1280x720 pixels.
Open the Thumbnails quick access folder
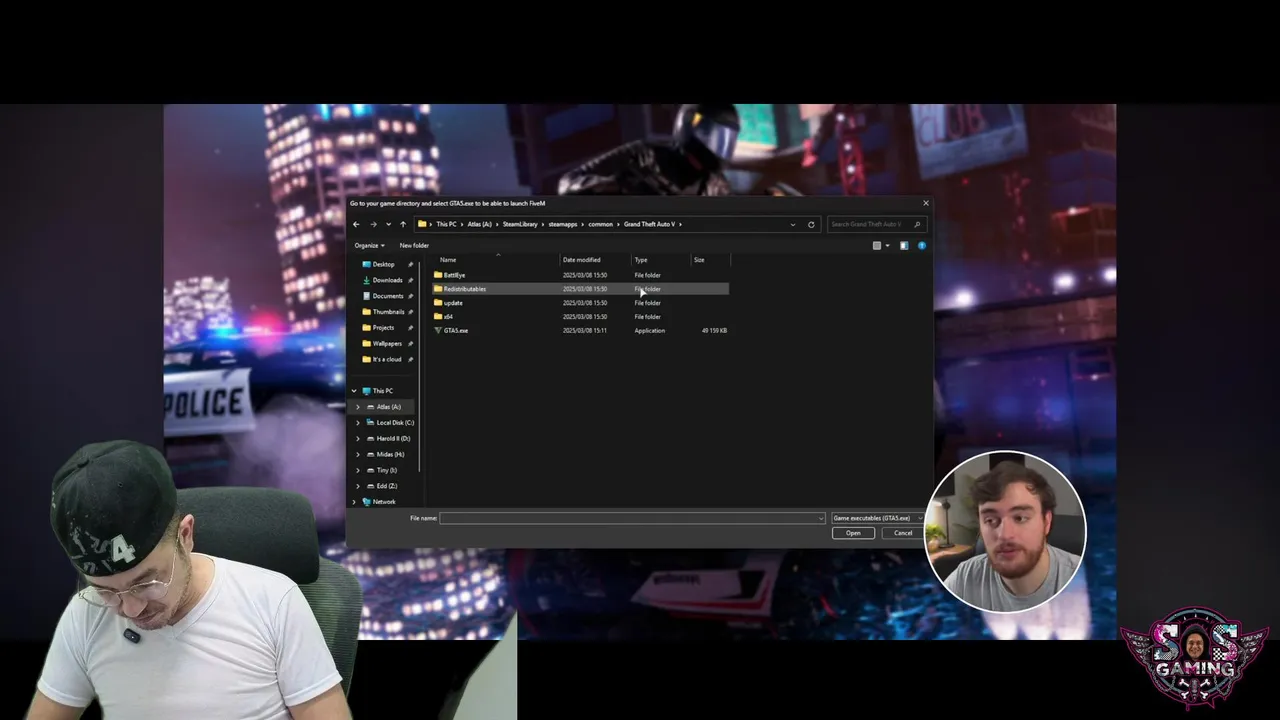pos(388,312)
